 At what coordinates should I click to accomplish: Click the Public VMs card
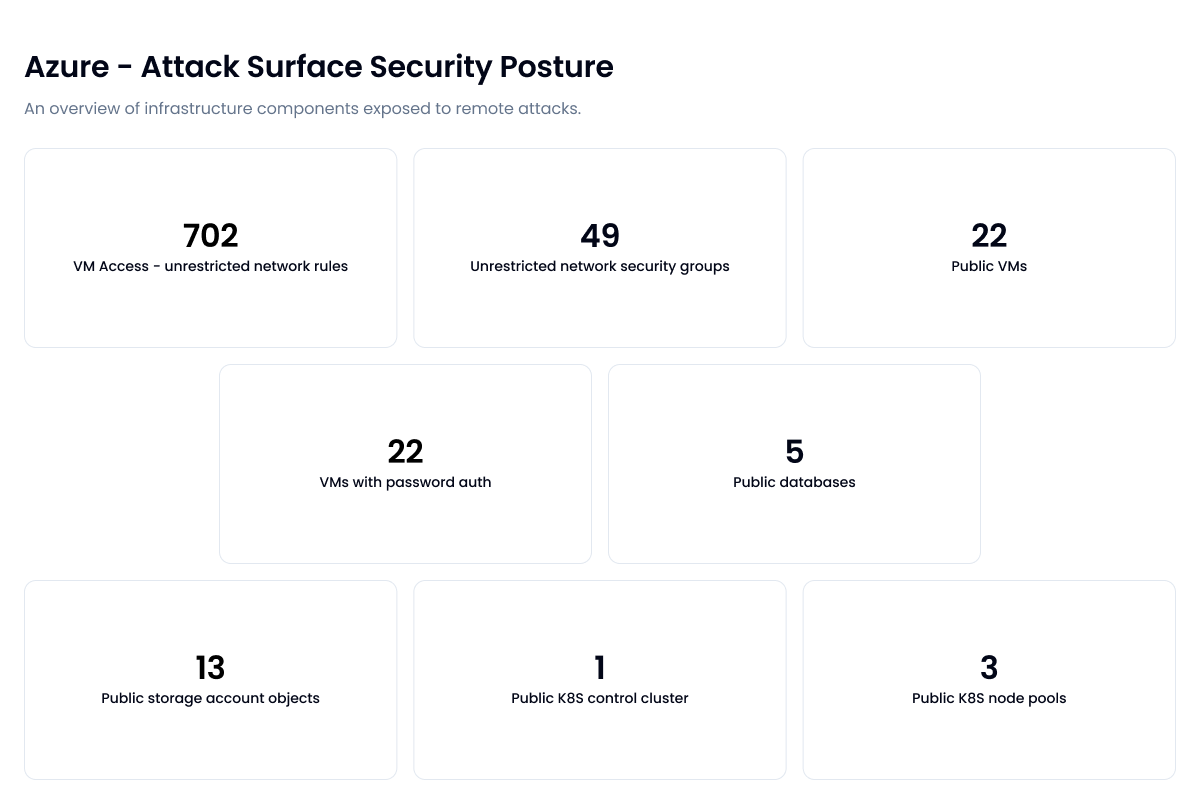[x=989, y=247]
